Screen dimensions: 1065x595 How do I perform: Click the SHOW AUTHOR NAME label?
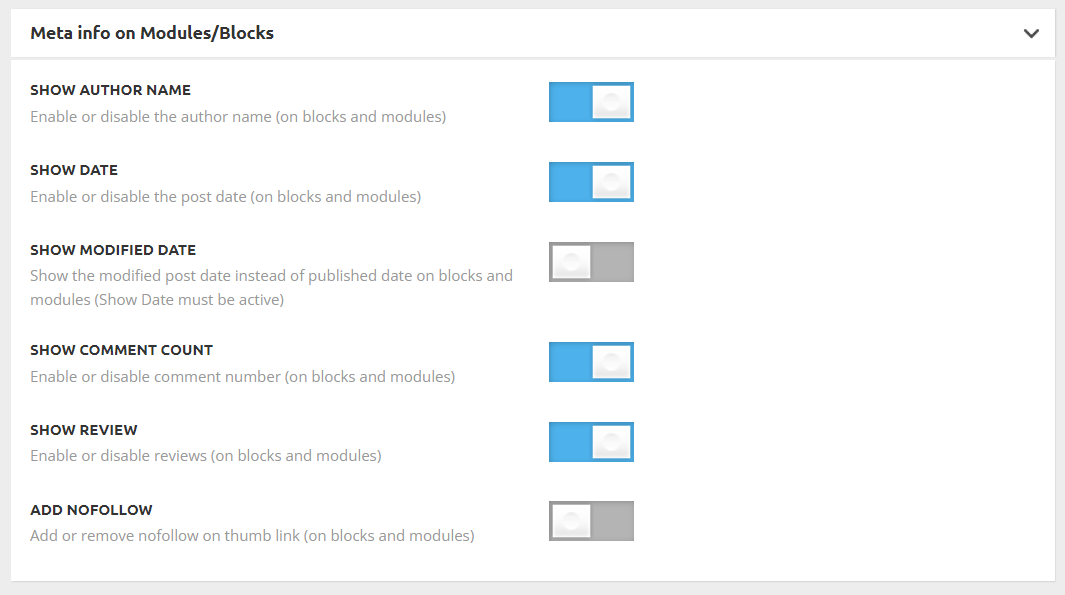click(x=111, y=90)
